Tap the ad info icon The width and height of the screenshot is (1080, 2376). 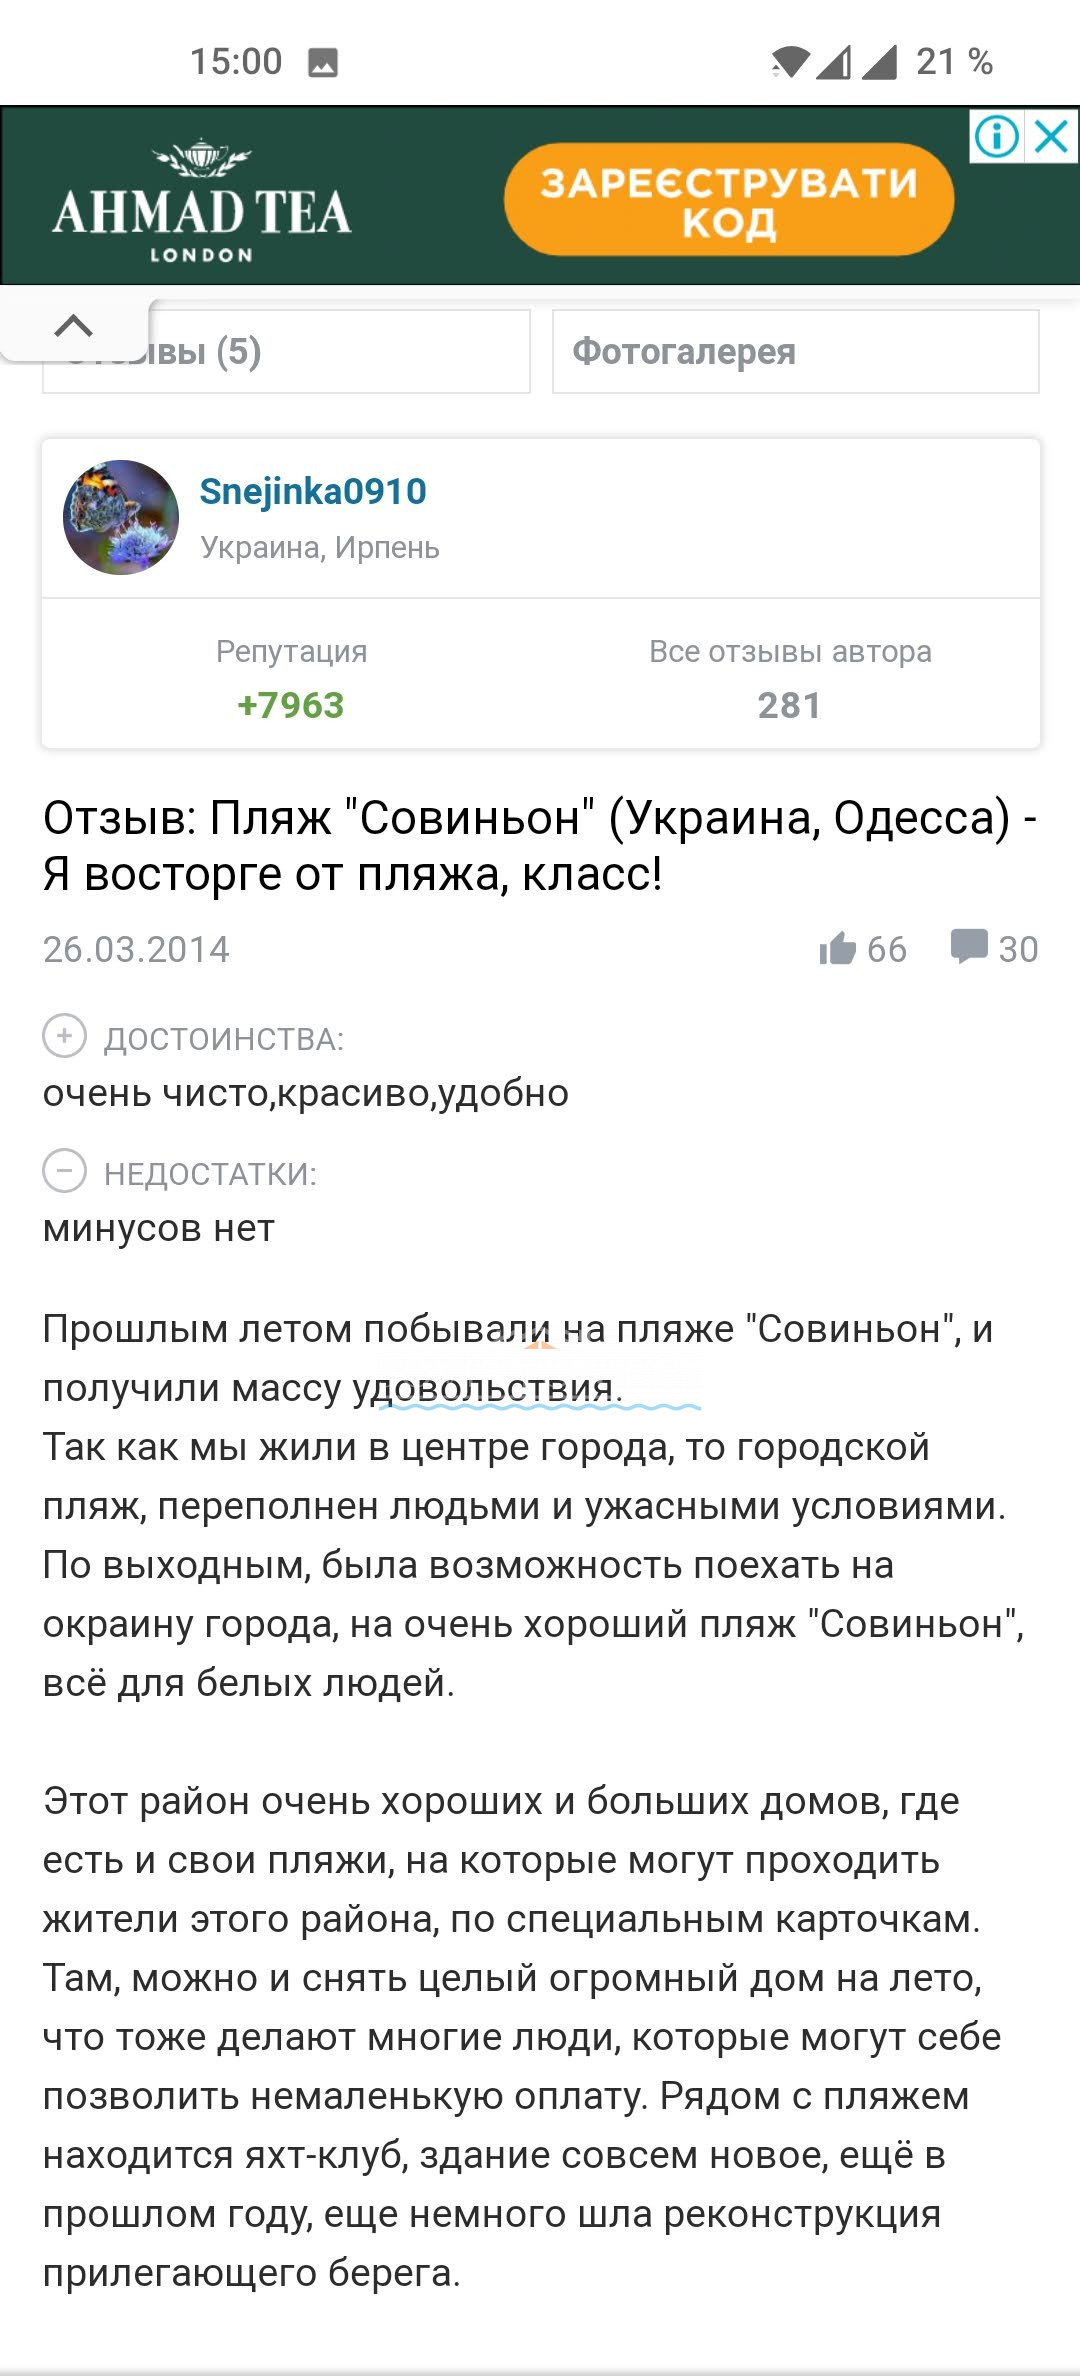point(996,136)
